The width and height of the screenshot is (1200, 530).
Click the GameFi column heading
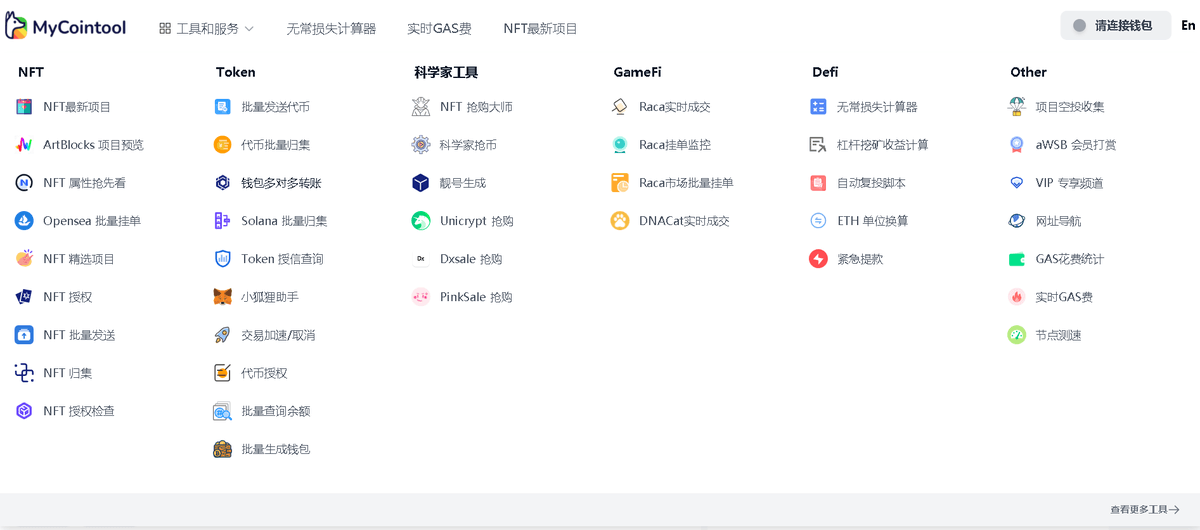click(x=637, y=72)
